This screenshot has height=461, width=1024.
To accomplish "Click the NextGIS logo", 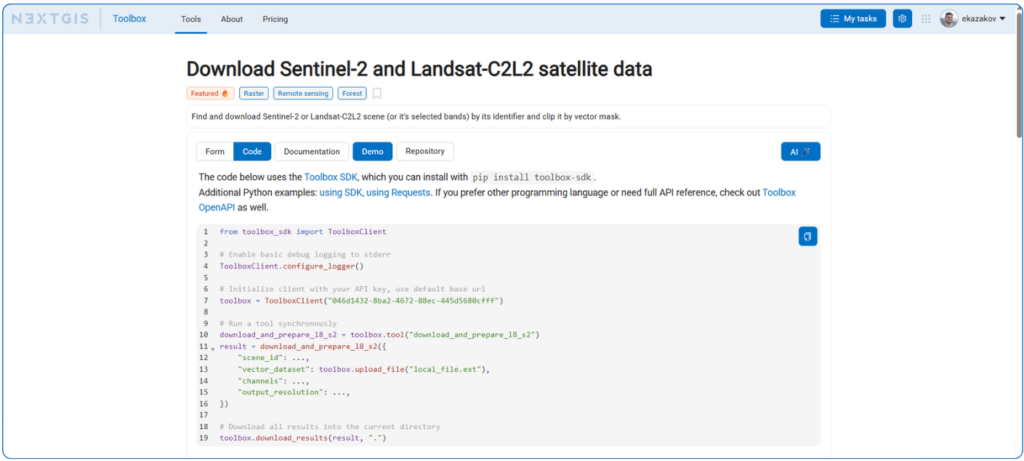I will coord(52,19).
